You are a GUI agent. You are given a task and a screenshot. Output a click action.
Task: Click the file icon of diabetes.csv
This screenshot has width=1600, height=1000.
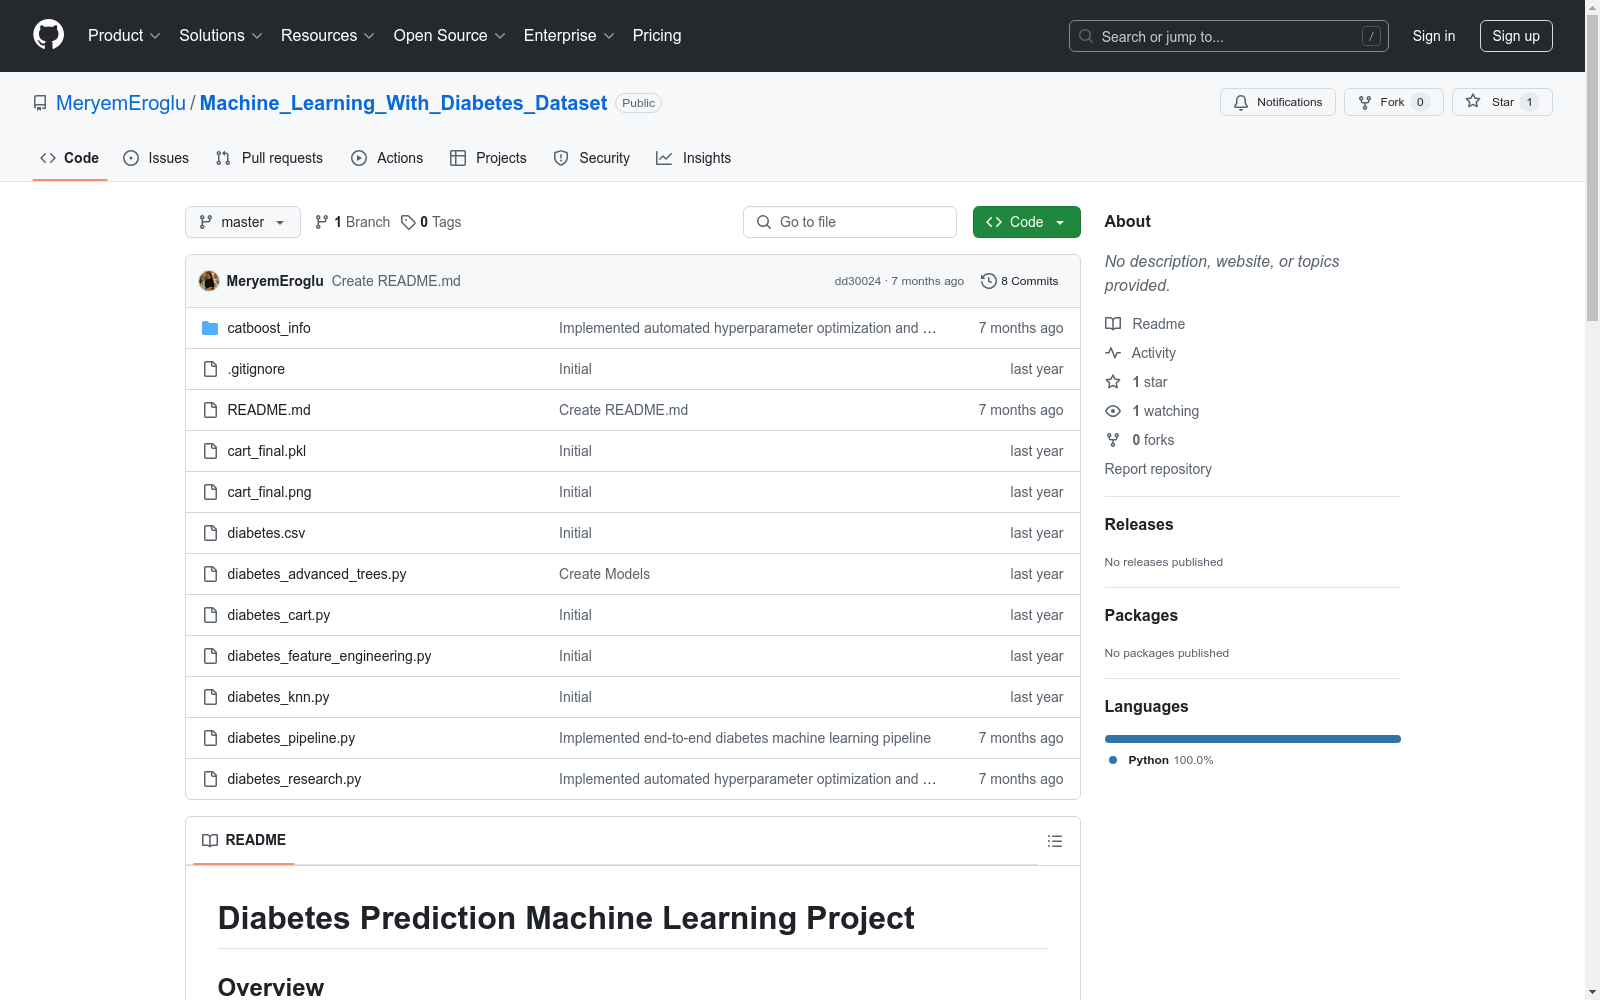210,533
